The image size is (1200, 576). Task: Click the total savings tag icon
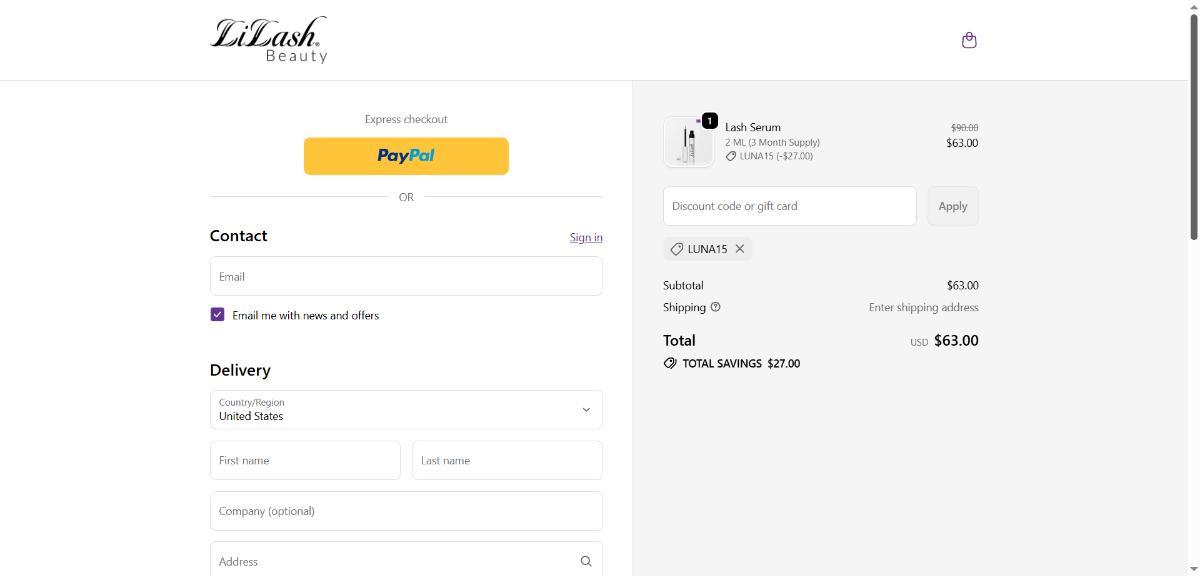coord(670,363)
